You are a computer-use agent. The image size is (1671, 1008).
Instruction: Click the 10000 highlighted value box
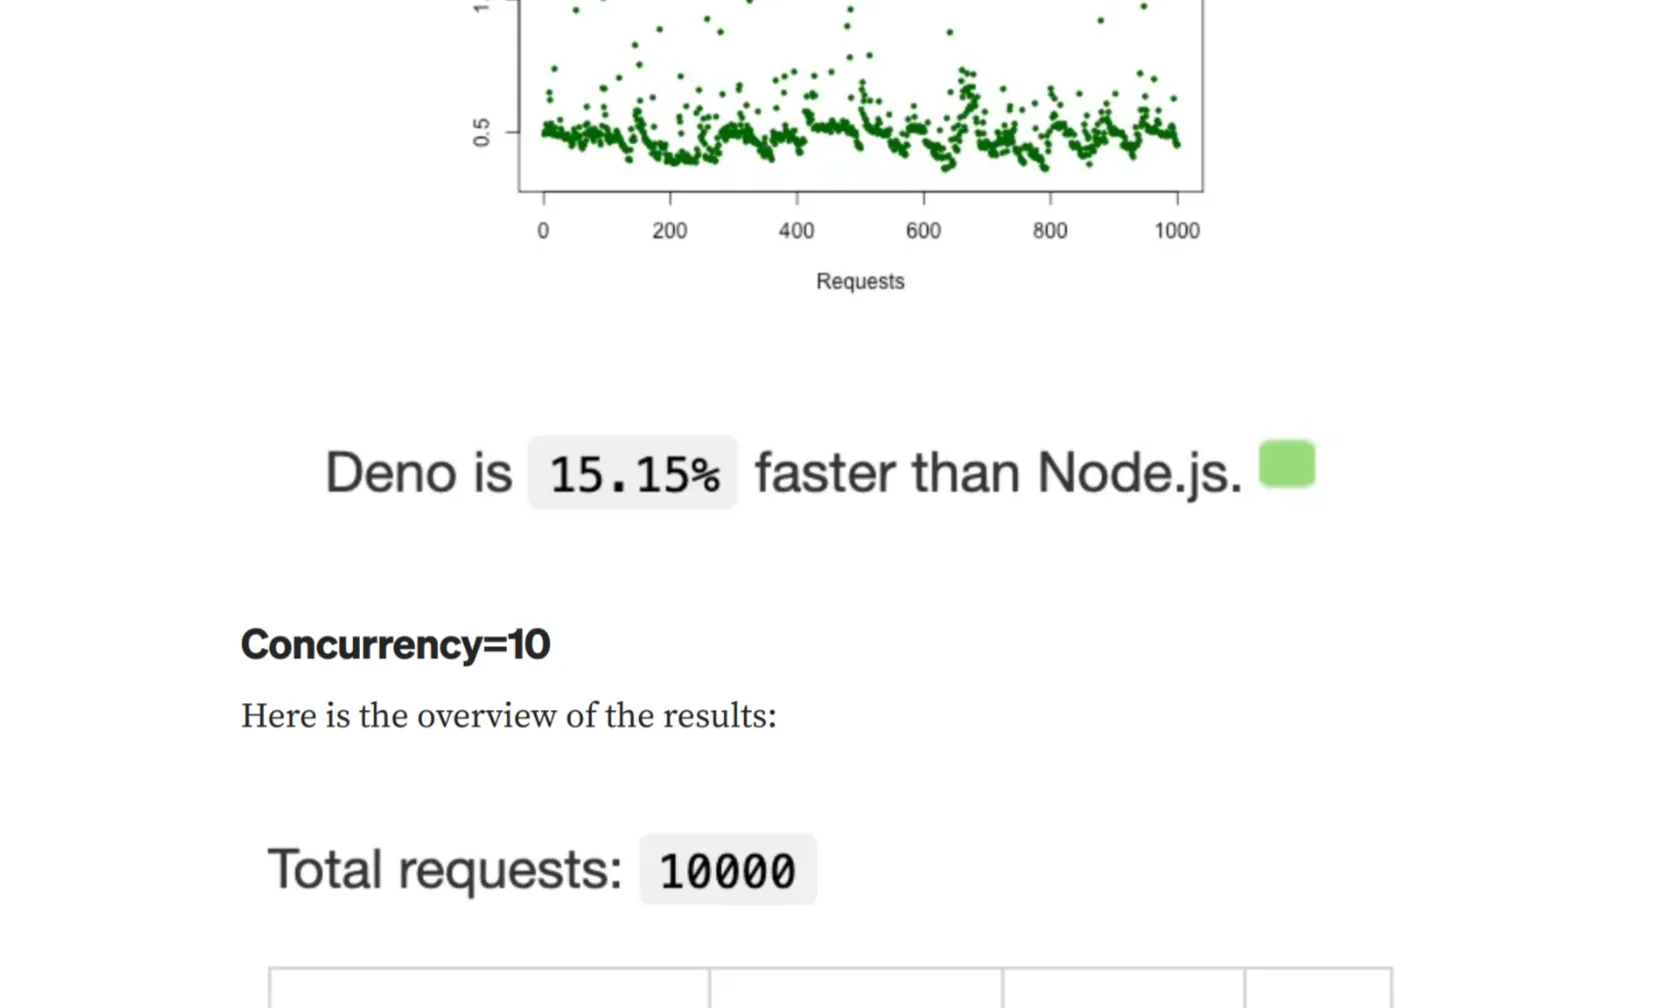point(727,870)
